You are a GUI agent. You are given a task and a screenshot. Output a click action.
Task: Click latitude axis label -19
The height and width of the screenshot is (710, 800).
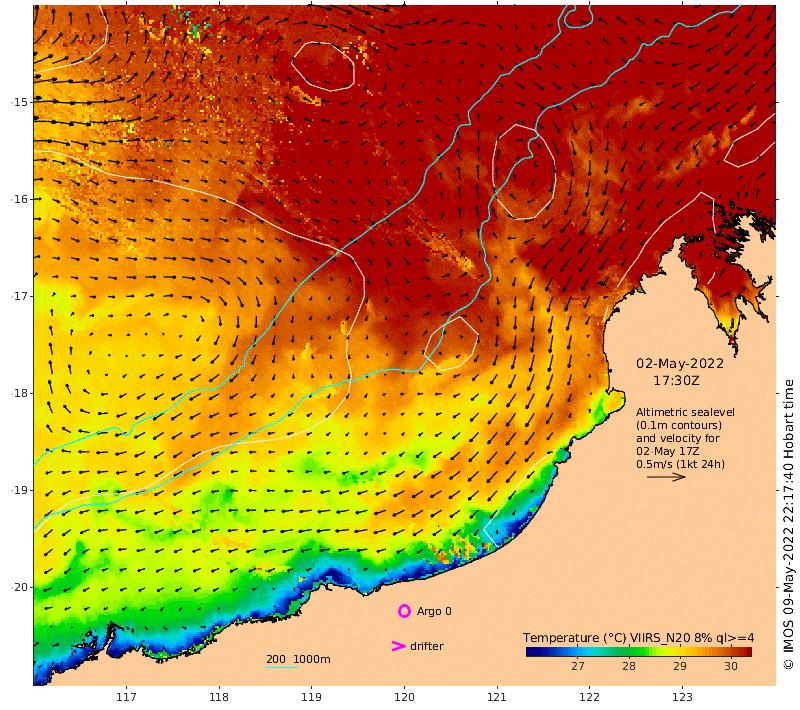pos(19,490)
